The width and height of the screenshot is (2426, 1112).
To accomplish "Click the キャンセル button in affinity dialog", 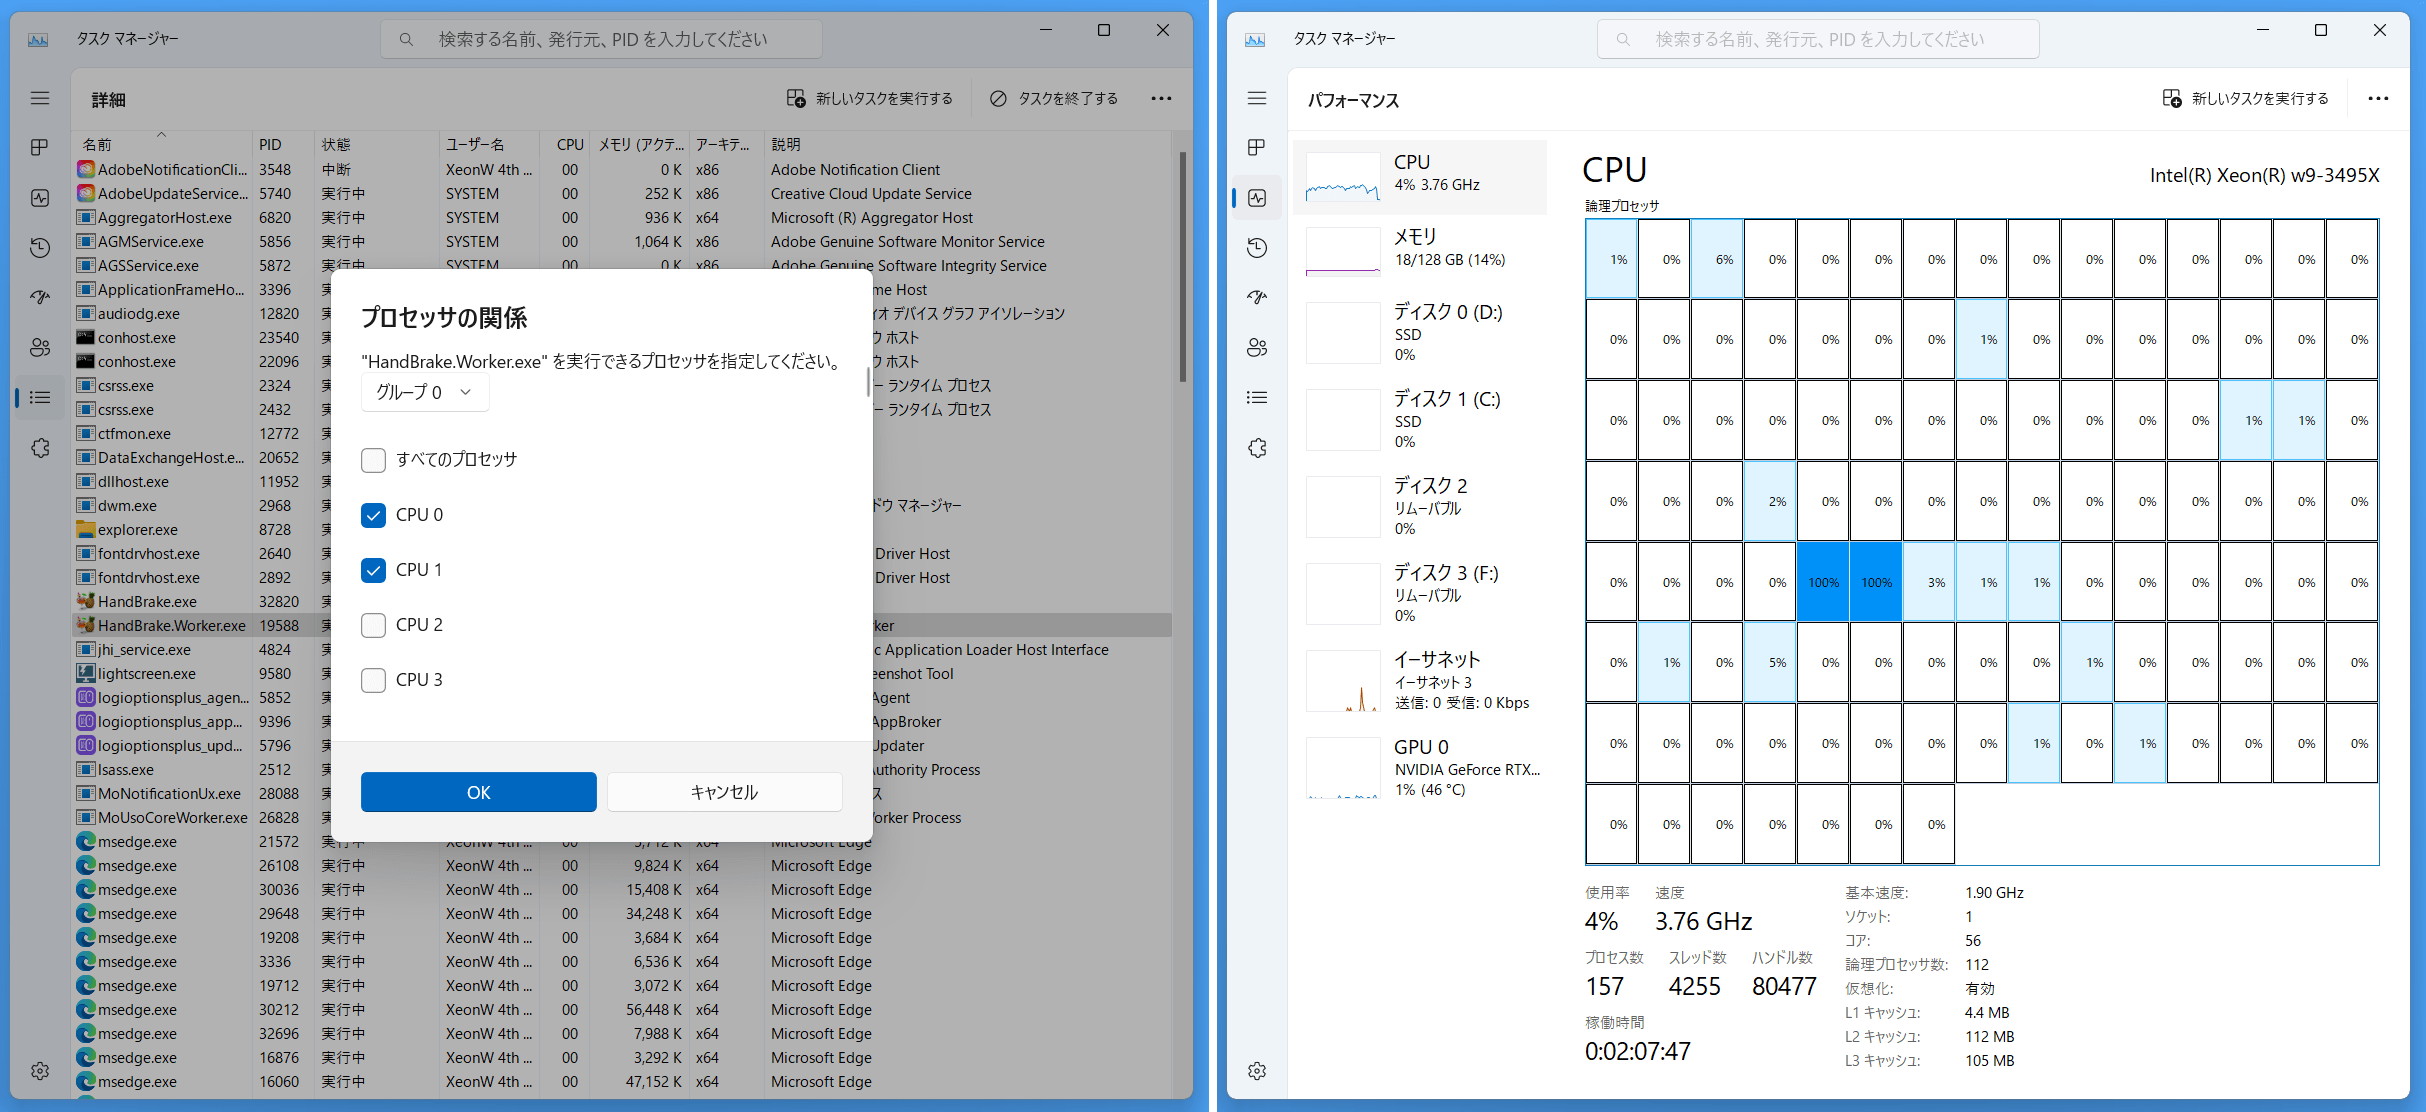I will click(724, 792).
